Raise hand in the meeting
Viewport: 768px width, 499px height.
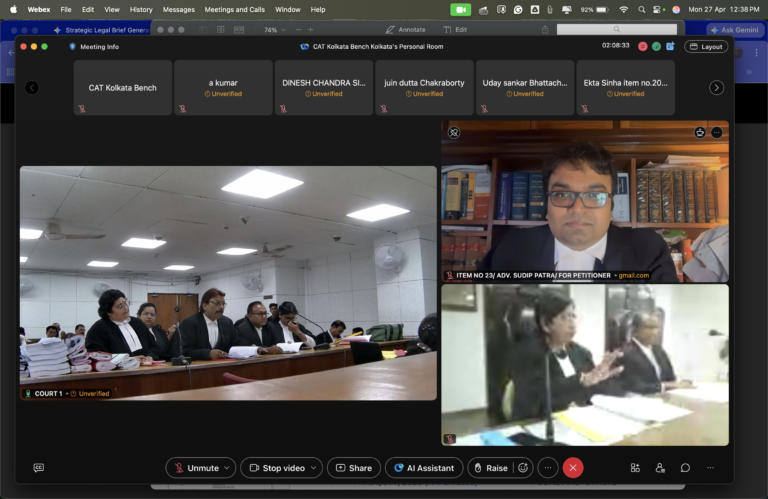(x=490, y=468)
